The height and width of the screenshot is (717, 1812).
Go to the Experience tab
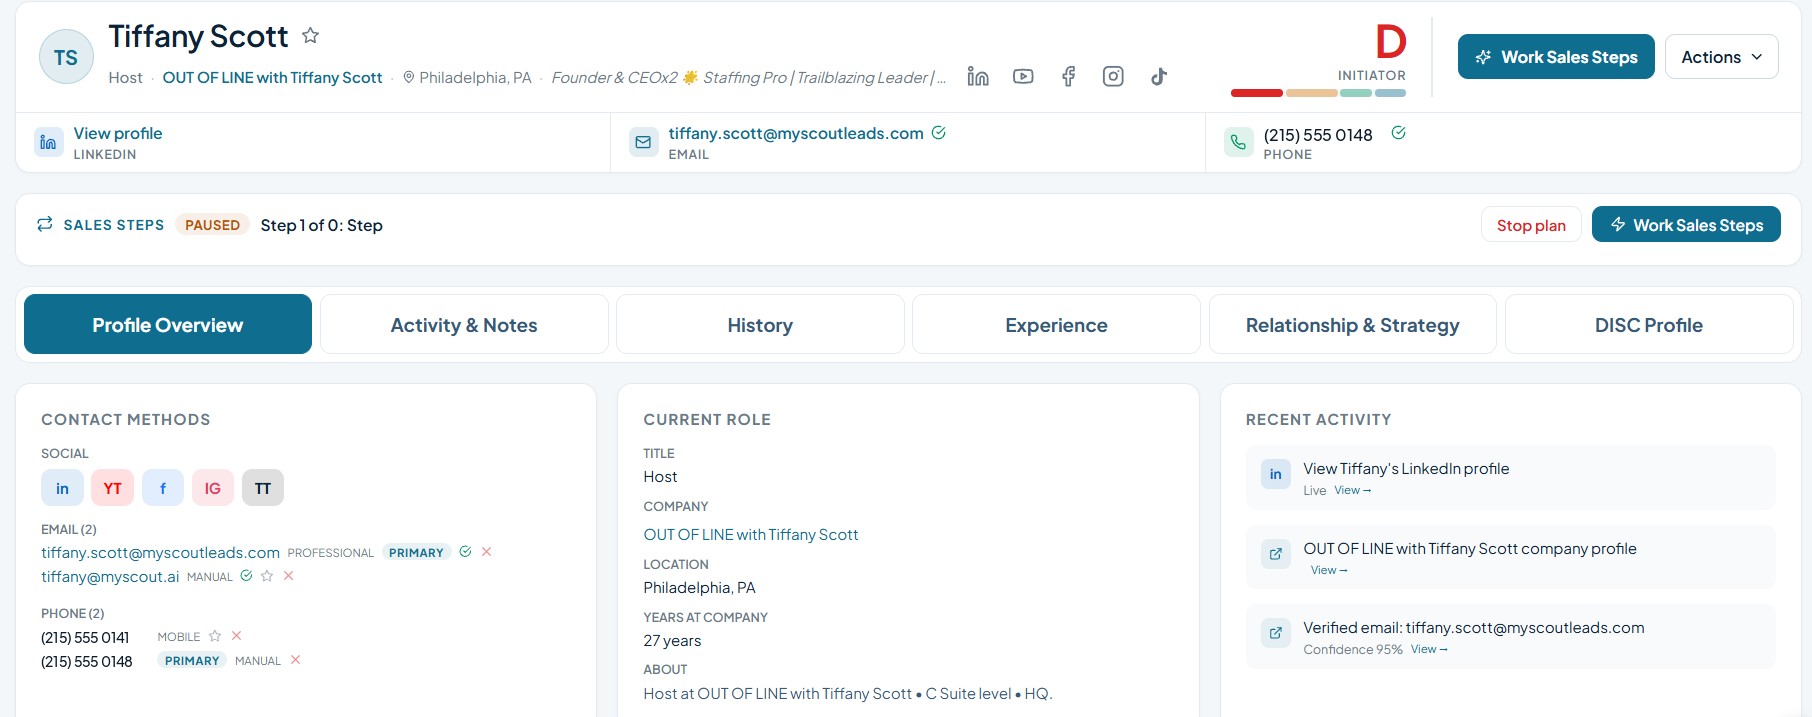point(1056,324)
